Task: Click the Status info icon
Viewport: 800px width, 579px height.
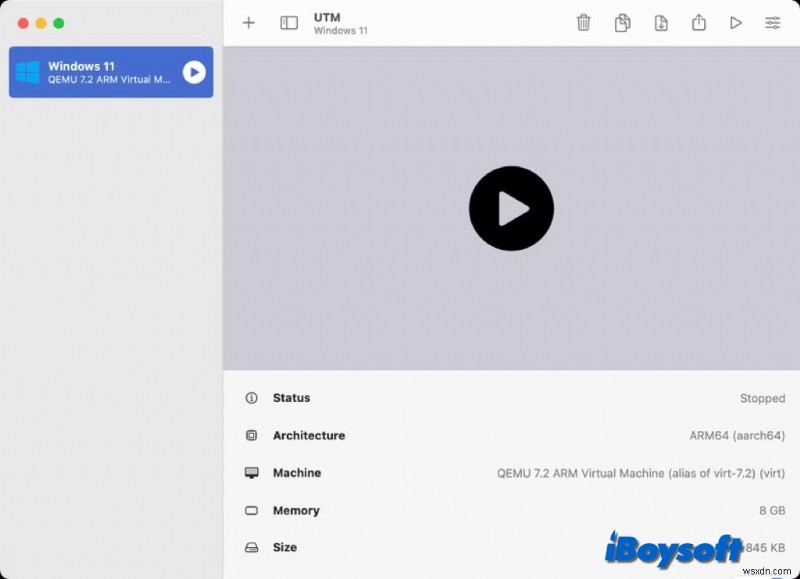Action: tap(251, 398)
